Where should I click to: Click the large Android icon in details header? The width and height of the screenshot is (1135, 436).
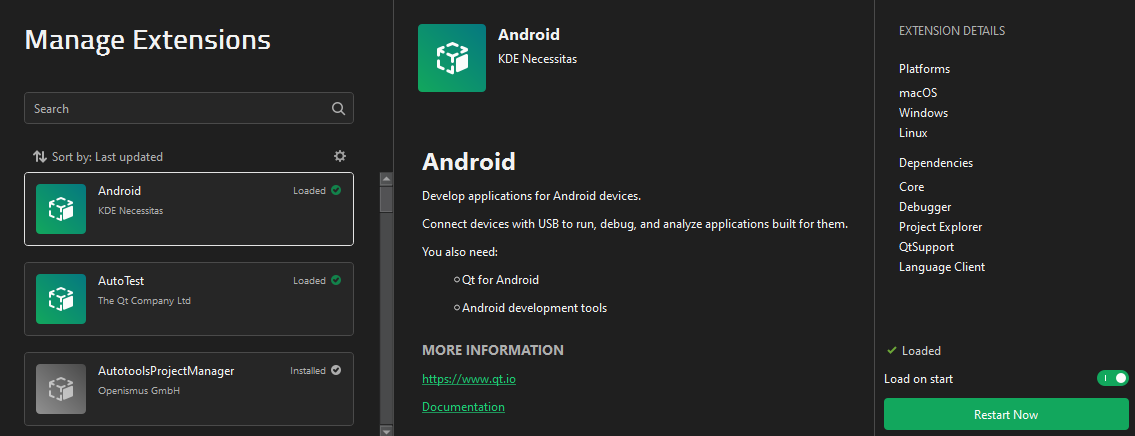(452, 58)
